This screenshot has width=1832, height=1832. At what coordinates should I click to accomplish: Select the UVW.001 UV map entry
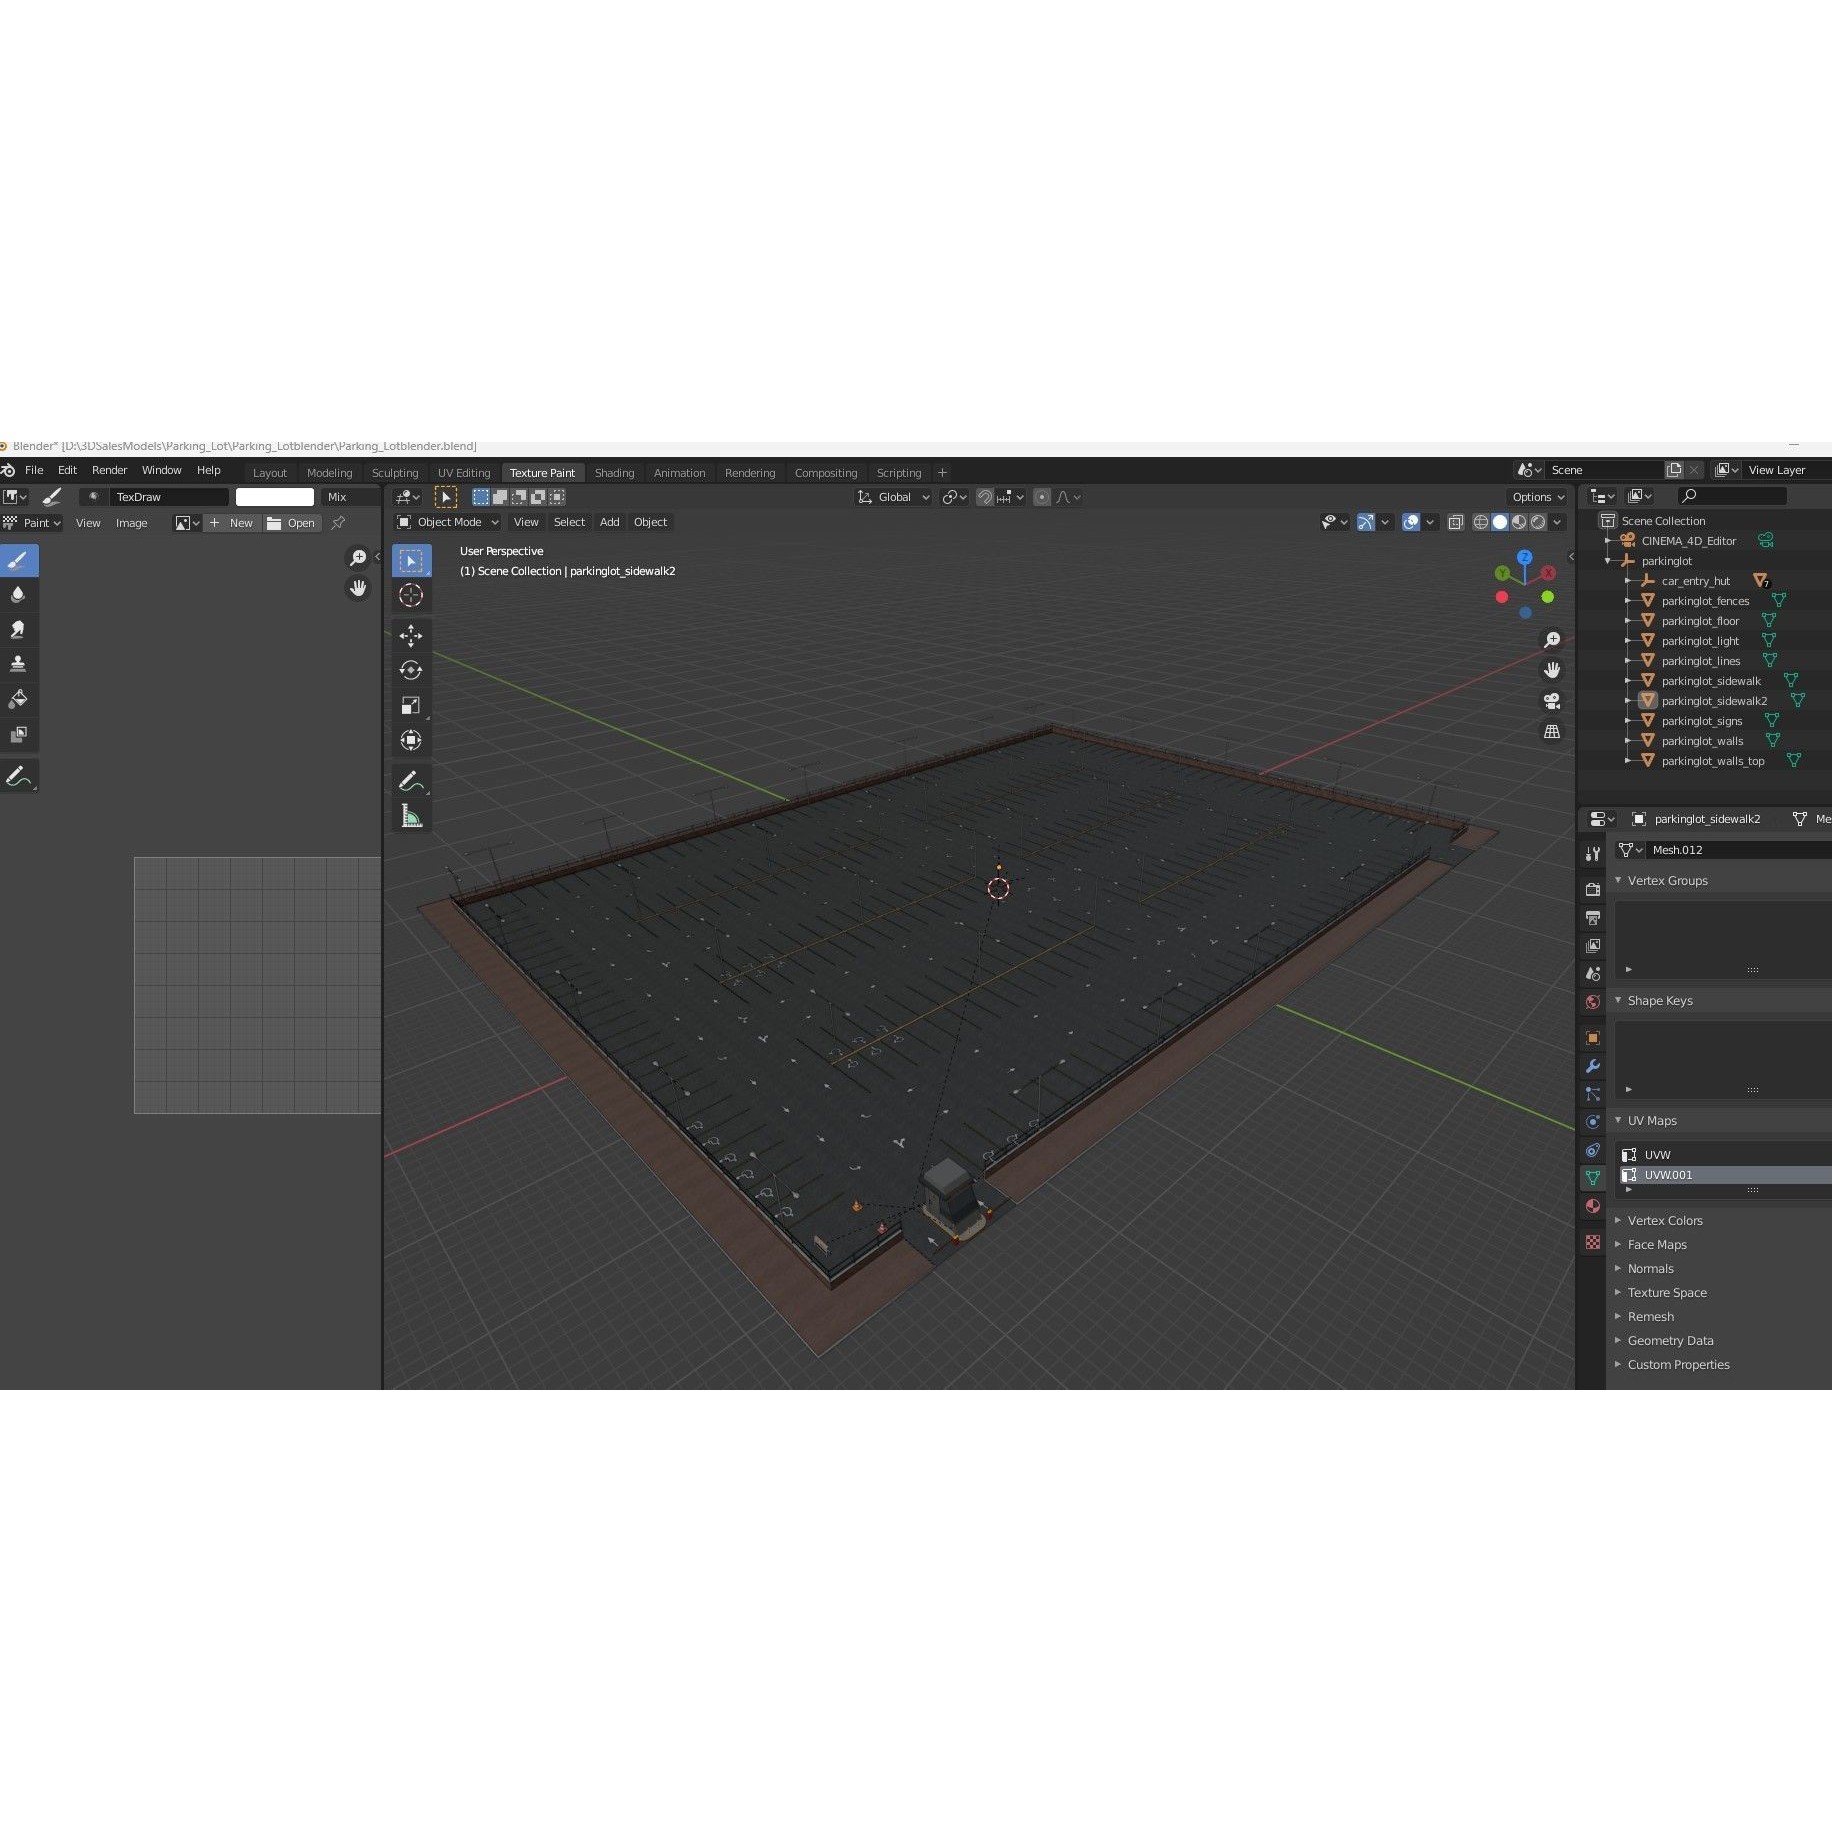(1668, 1175)
